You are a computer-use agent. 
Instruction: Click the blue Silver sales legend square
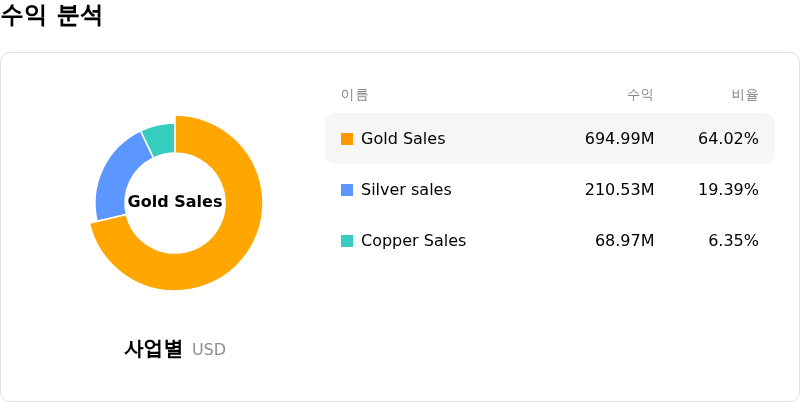347,190
